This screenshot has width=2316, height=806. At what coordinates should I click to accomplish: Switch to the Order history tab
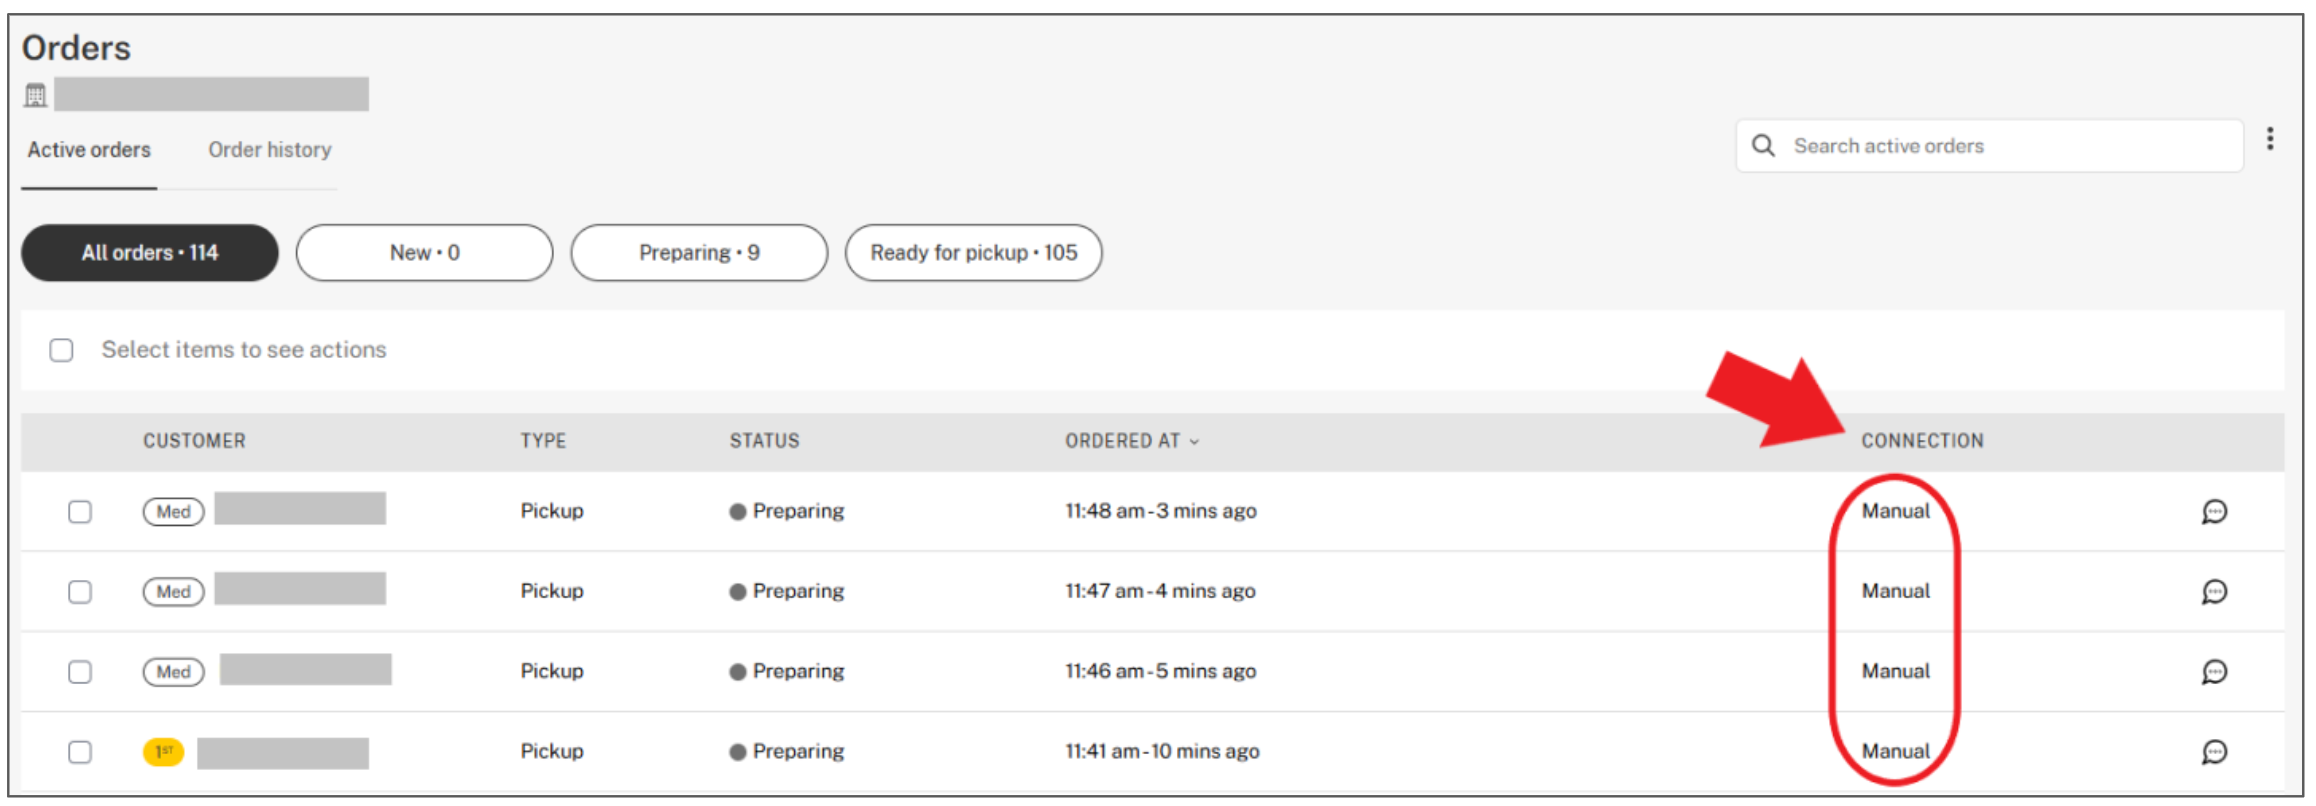tap(269, 150)
